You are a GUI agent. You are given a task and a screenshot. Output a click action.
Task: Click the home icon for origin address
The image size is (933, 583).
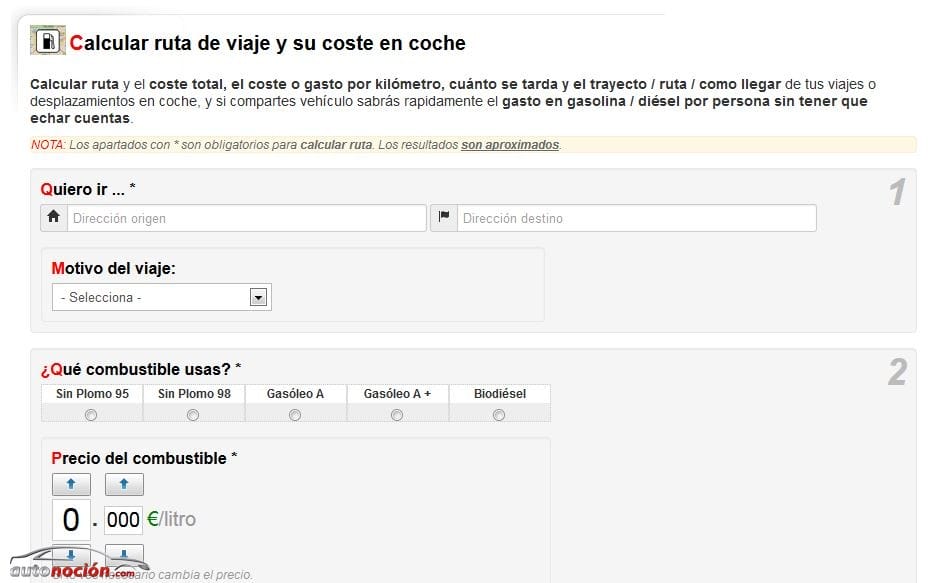click(53, 218)
